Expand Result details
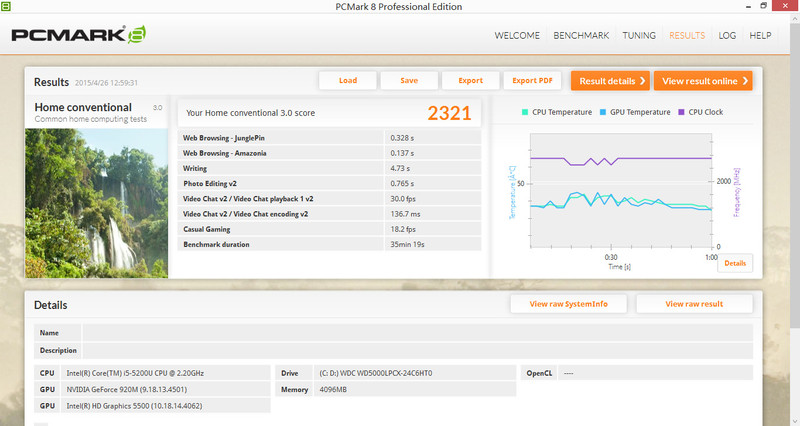Viewport: 800px width, 426px height. (x=613, y=81)
